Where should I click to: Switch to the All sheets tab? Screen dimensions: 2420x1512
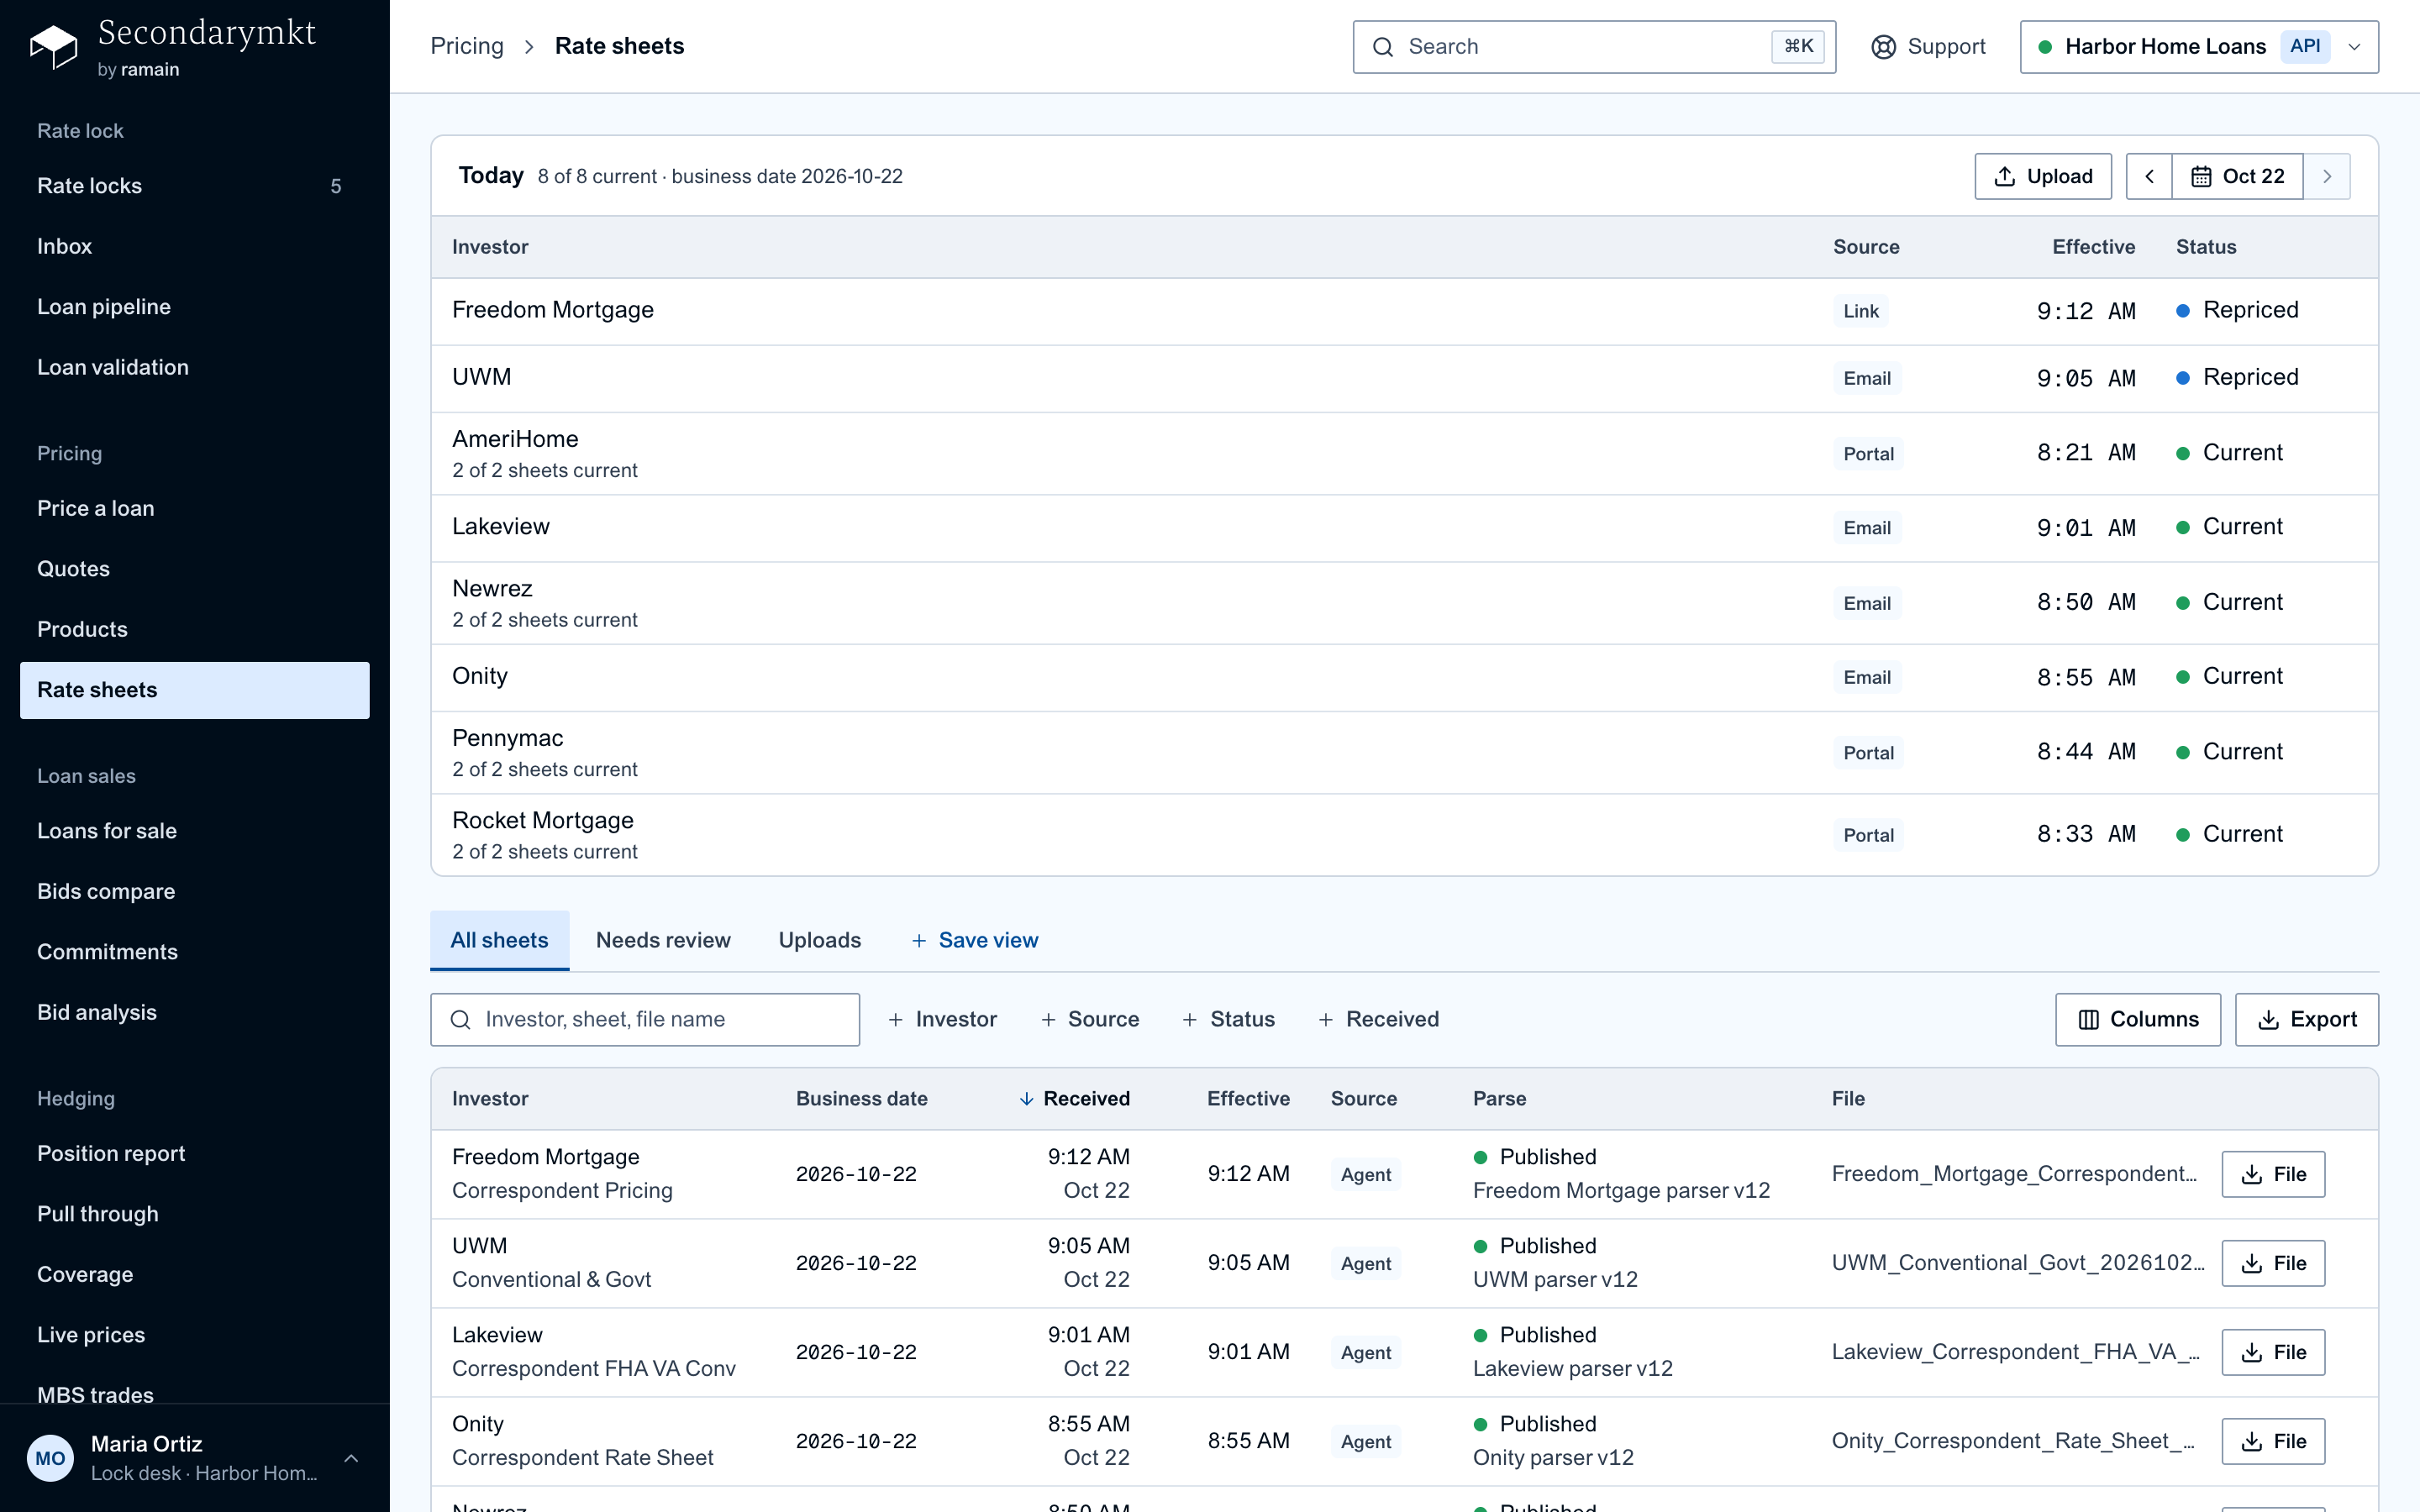coord(499,940)
